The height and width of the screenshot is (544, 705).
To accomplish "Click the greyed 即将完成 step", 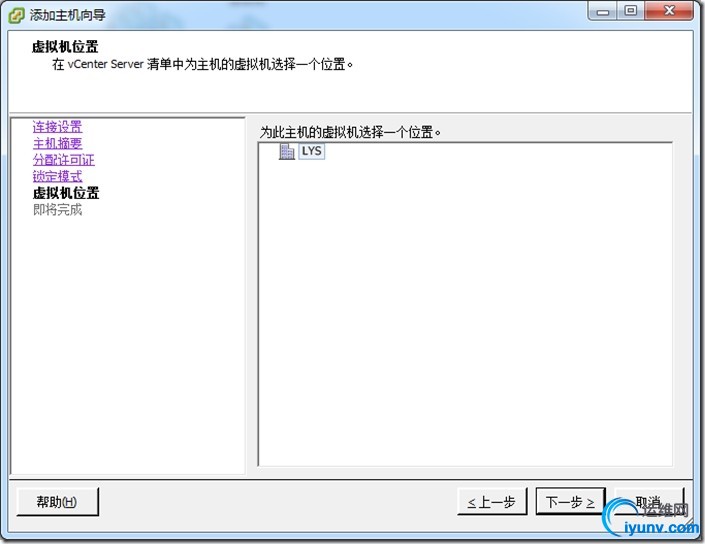I will tap(58, 210).
